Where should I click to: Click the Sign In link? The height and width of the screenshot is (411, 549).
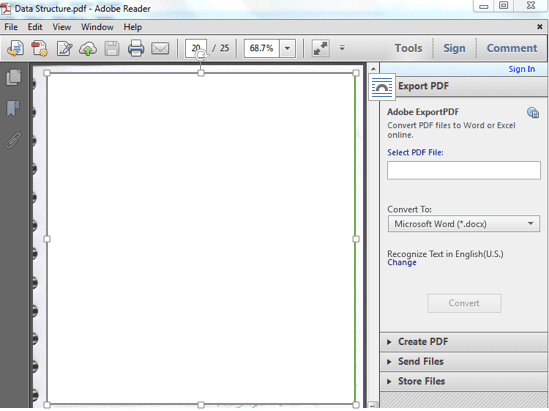pyautogui.click(x=521, y=69)
